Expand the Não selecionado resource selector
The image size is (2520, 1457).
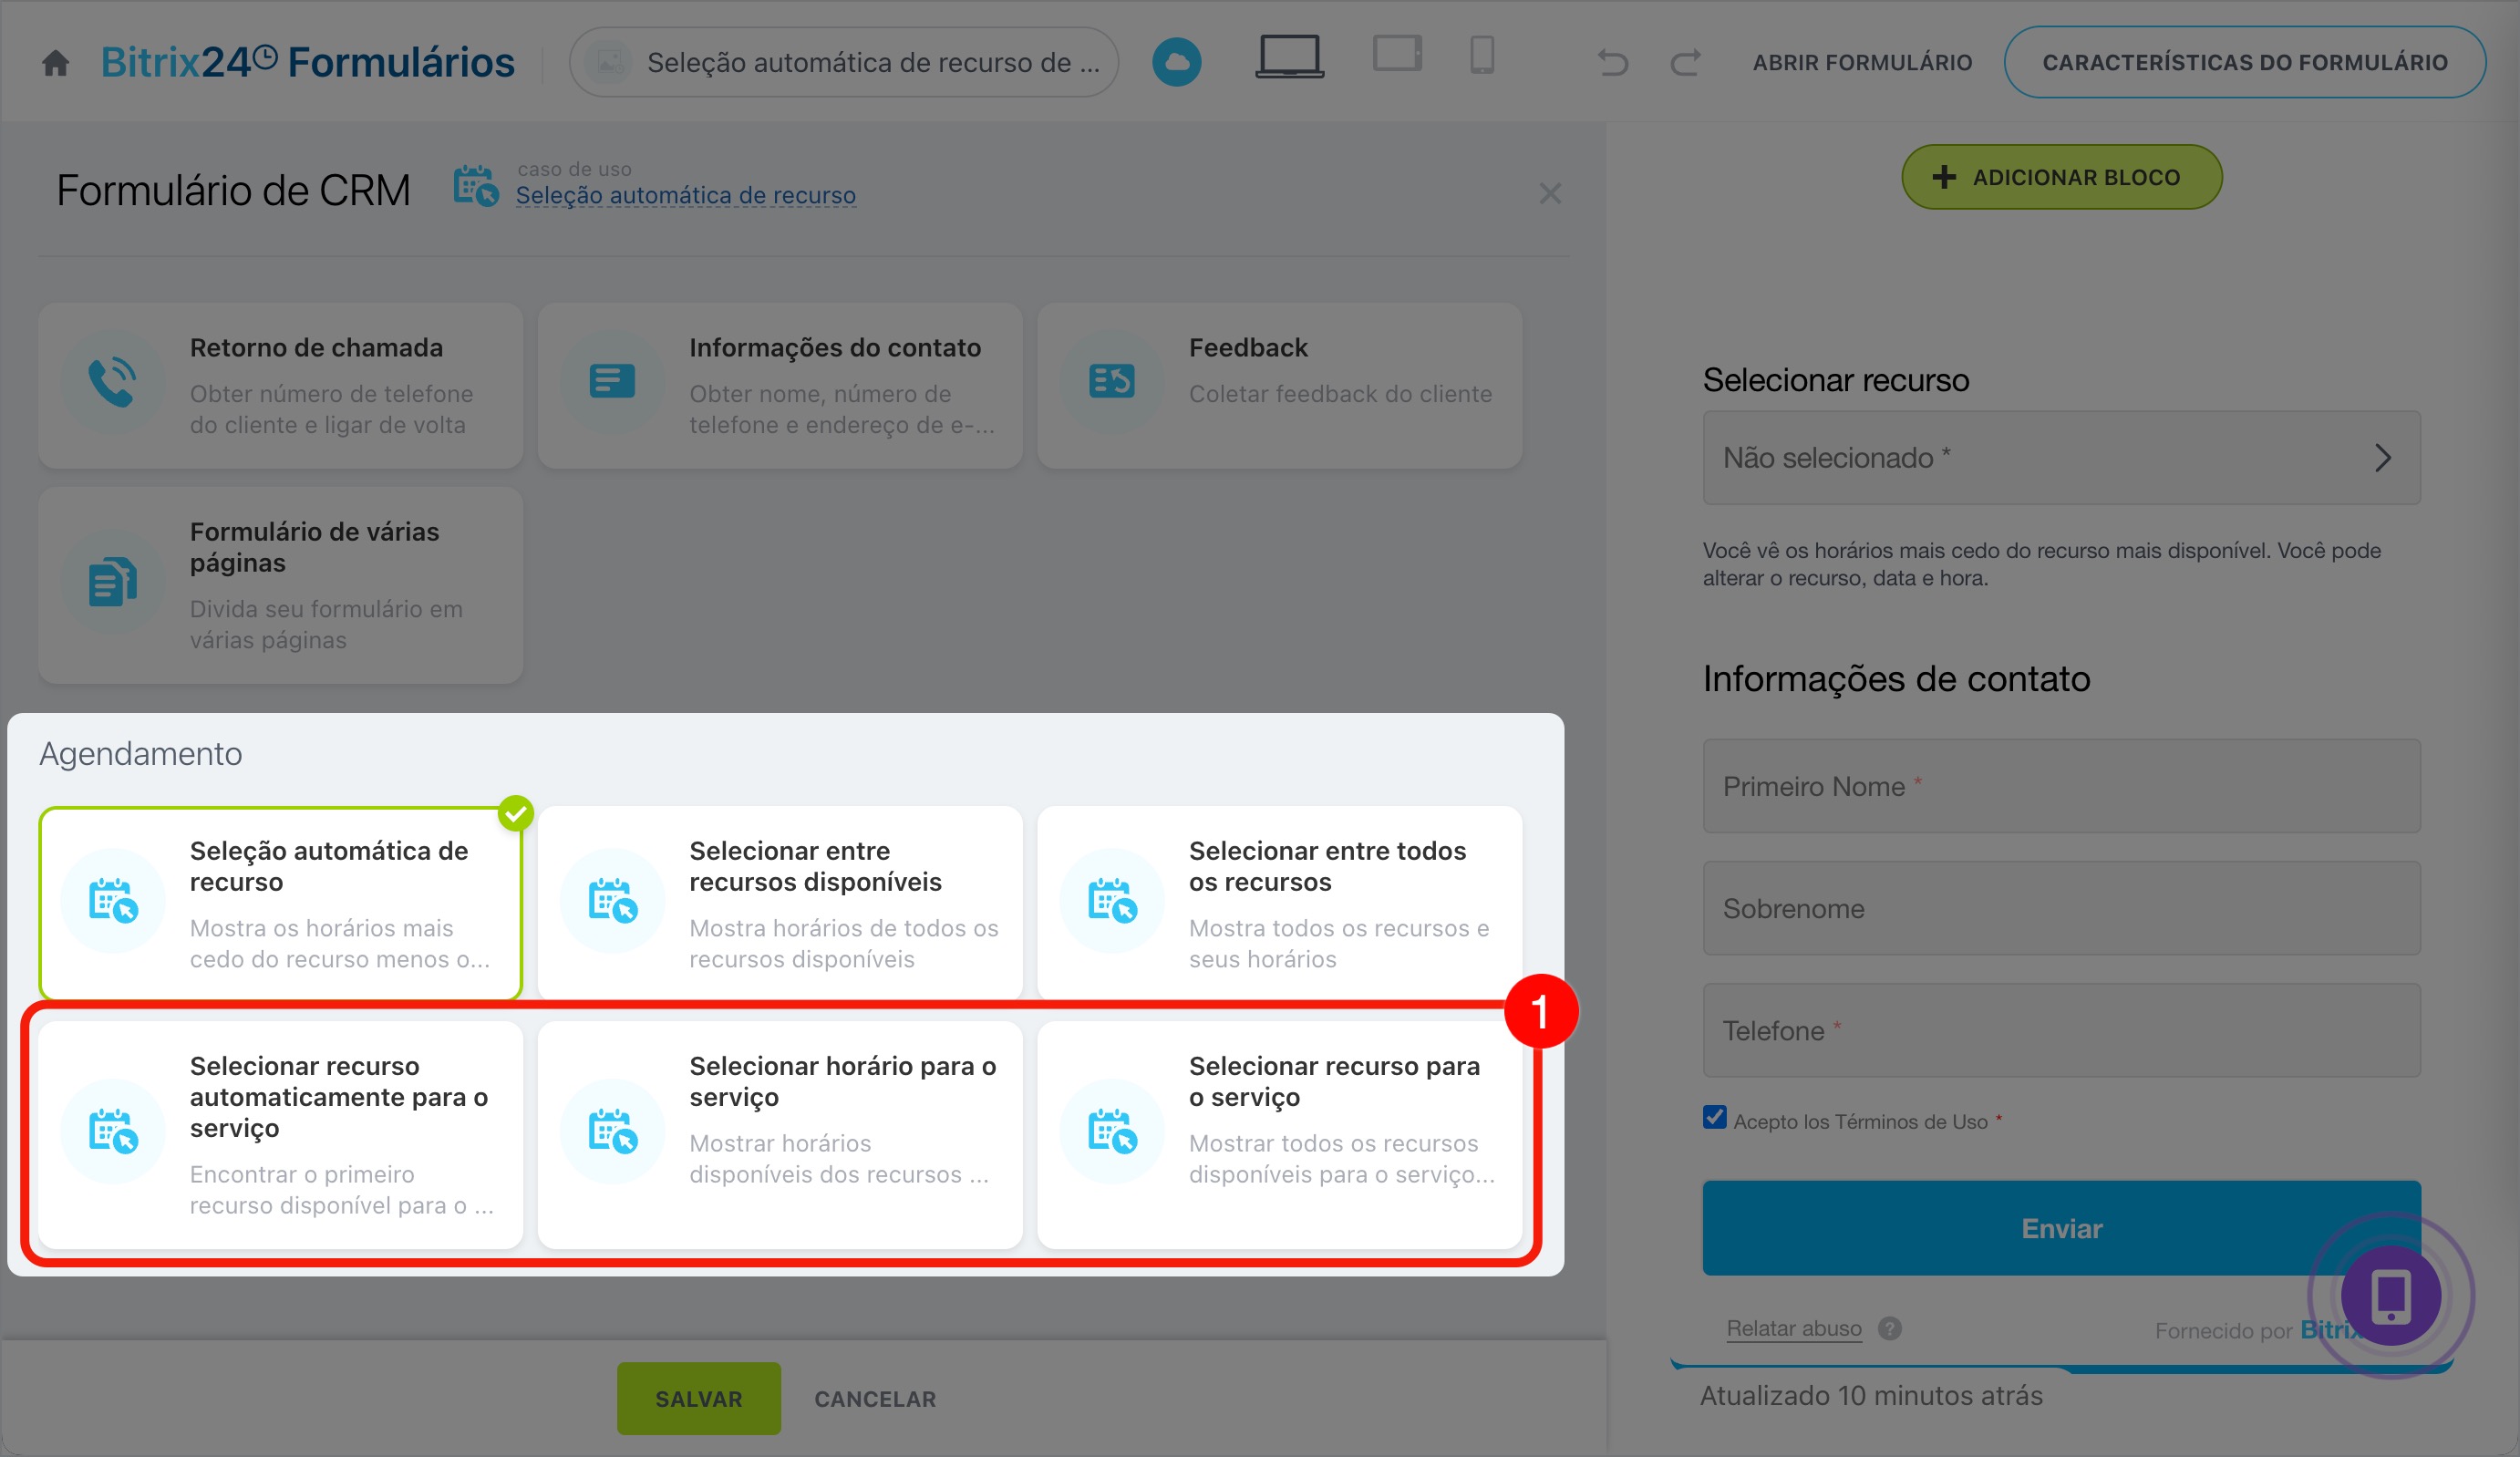point(2061,458)
